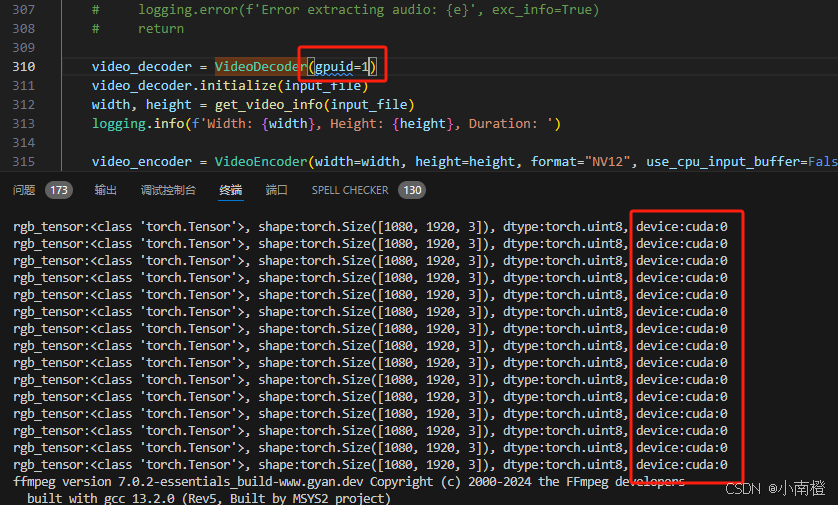Click the use_cpu_input_buffer argument
This screenshot has width=838, height=505.
coord(724,161)
